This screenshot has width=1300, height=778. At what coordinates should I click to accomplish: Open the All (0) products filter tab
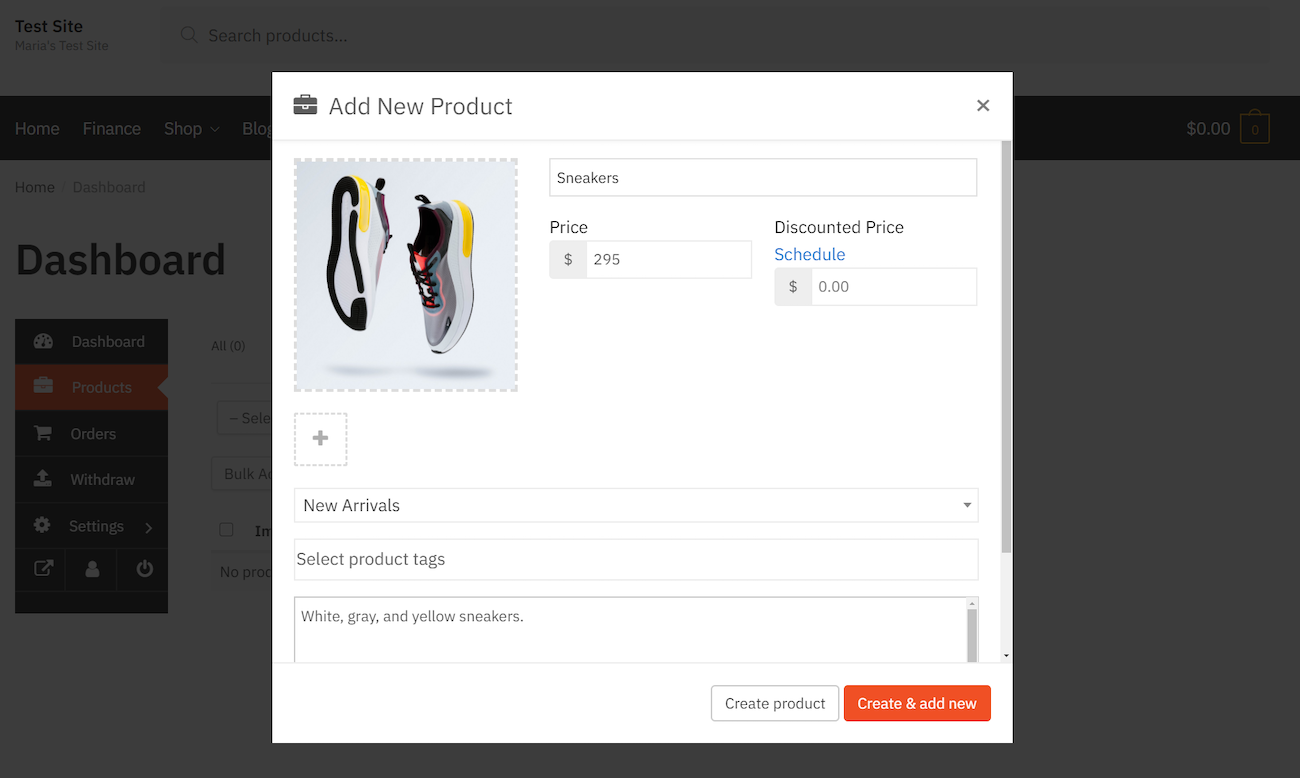coord(228,346)
